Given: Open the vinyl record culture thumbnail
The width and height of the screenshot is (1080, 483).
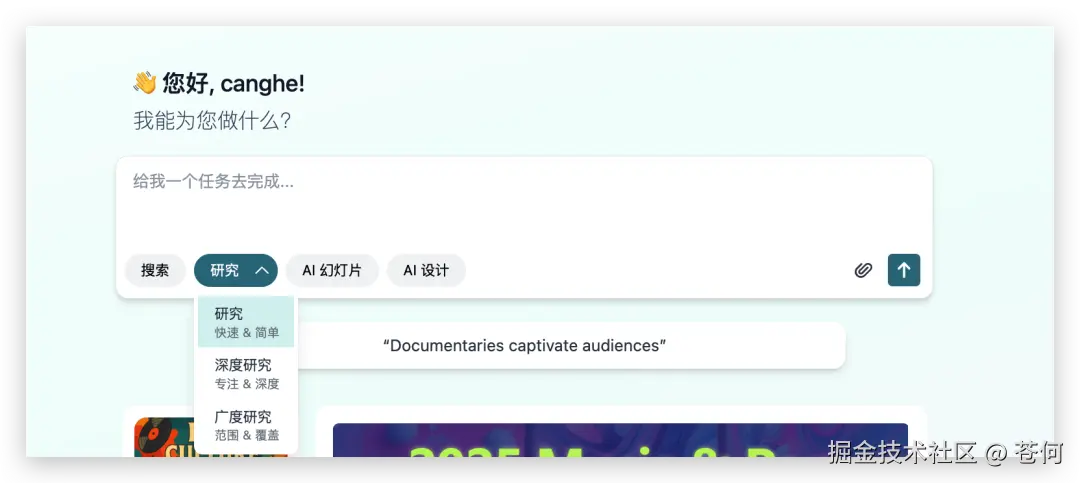Looking at the screenshot, I should [x=164, y=437].
